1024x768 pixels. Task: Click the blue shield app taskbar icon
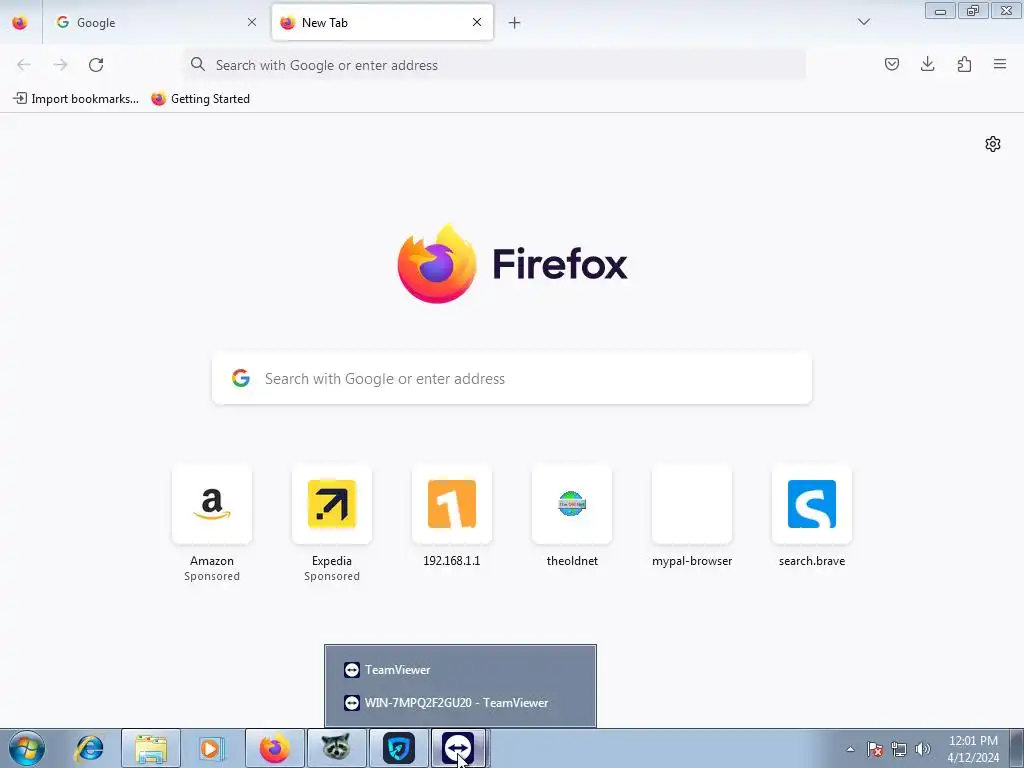pos(398,748)
